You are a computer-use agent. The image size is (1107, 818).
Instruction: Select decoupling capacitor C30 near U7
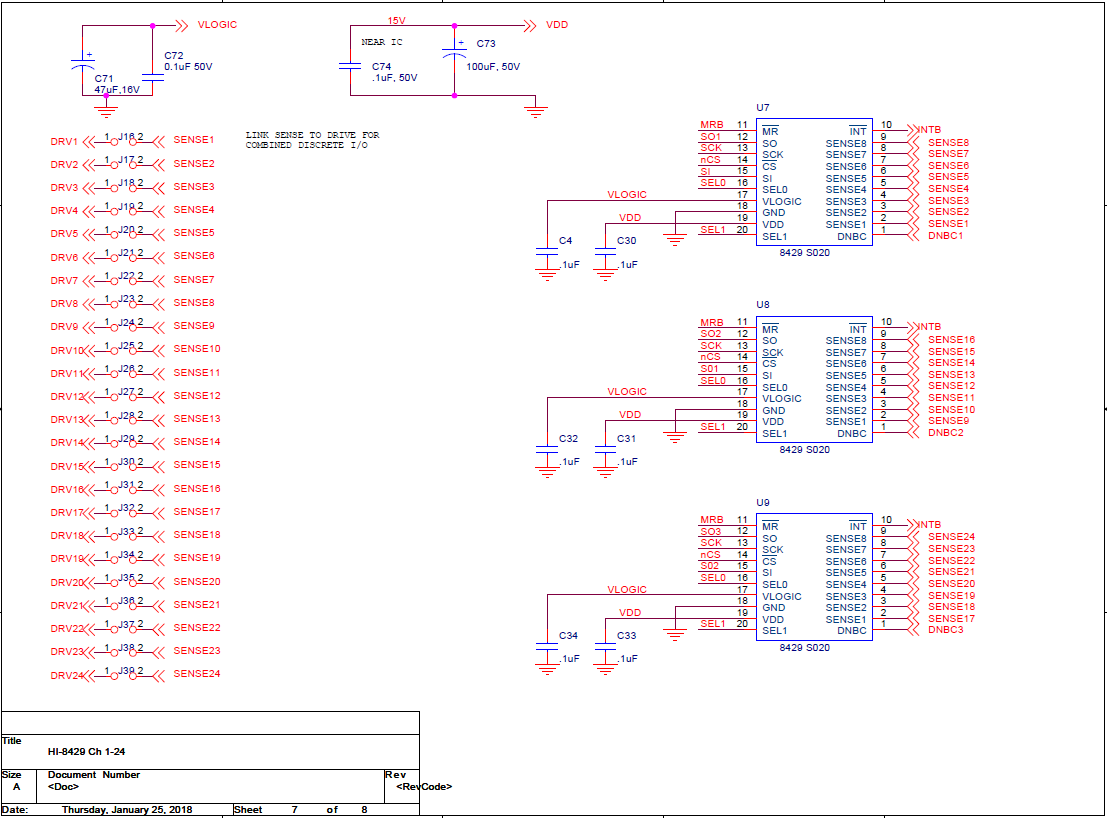(x=605, y=251)
